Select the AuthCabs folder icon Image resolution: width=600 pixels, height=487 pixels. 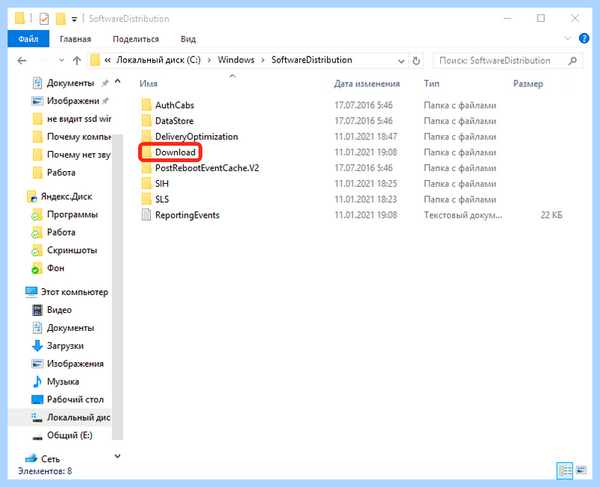[146, 105]
